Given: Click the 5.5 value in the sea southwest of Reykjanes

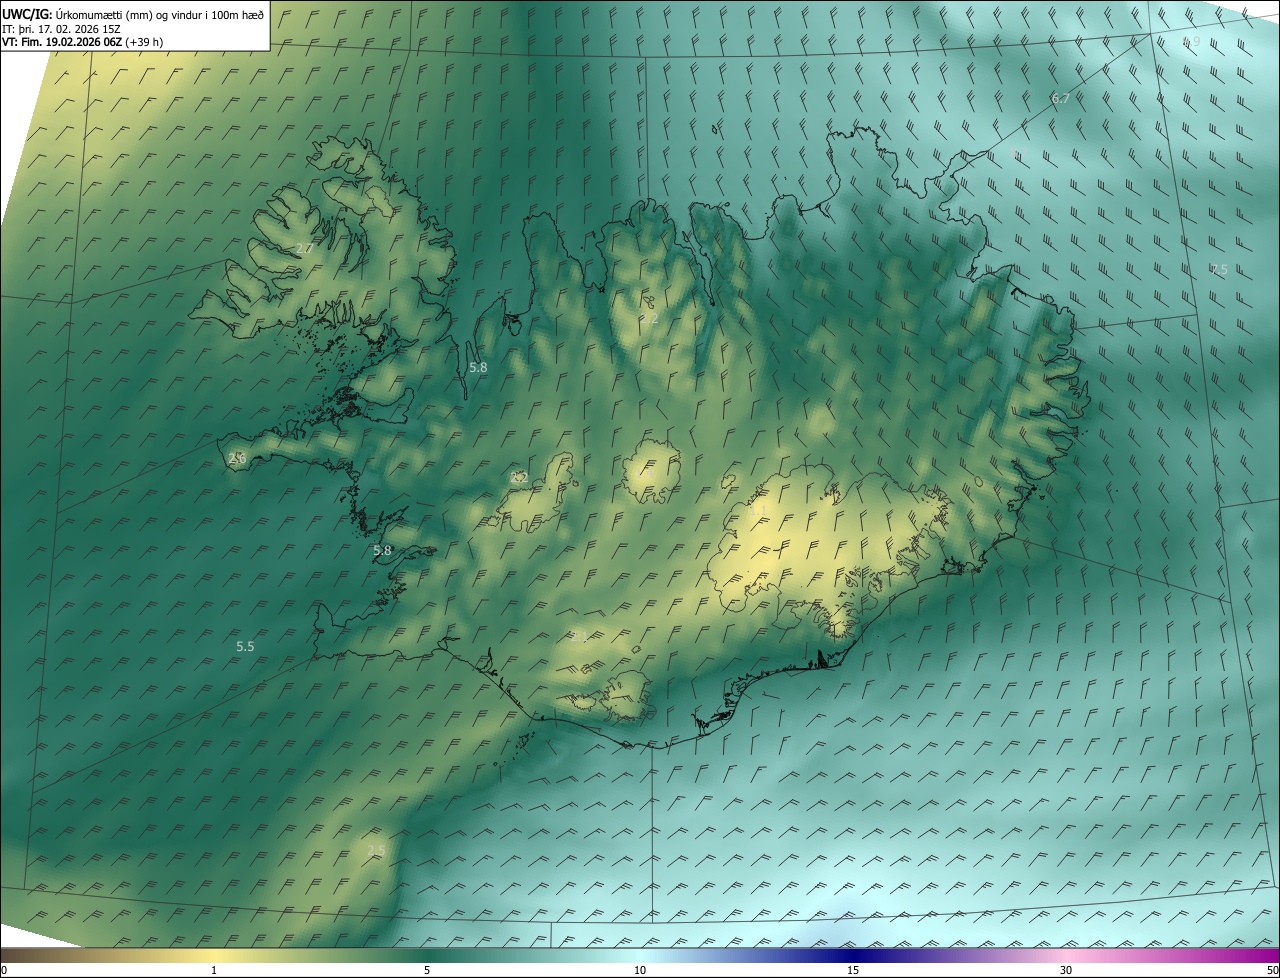Looking at the screenshot, I should pos(245,647).
